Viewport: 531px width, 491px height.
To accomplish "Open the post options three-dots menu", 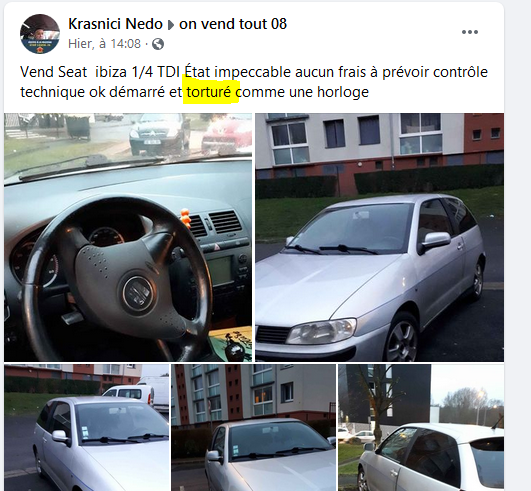I will point(470,32).
